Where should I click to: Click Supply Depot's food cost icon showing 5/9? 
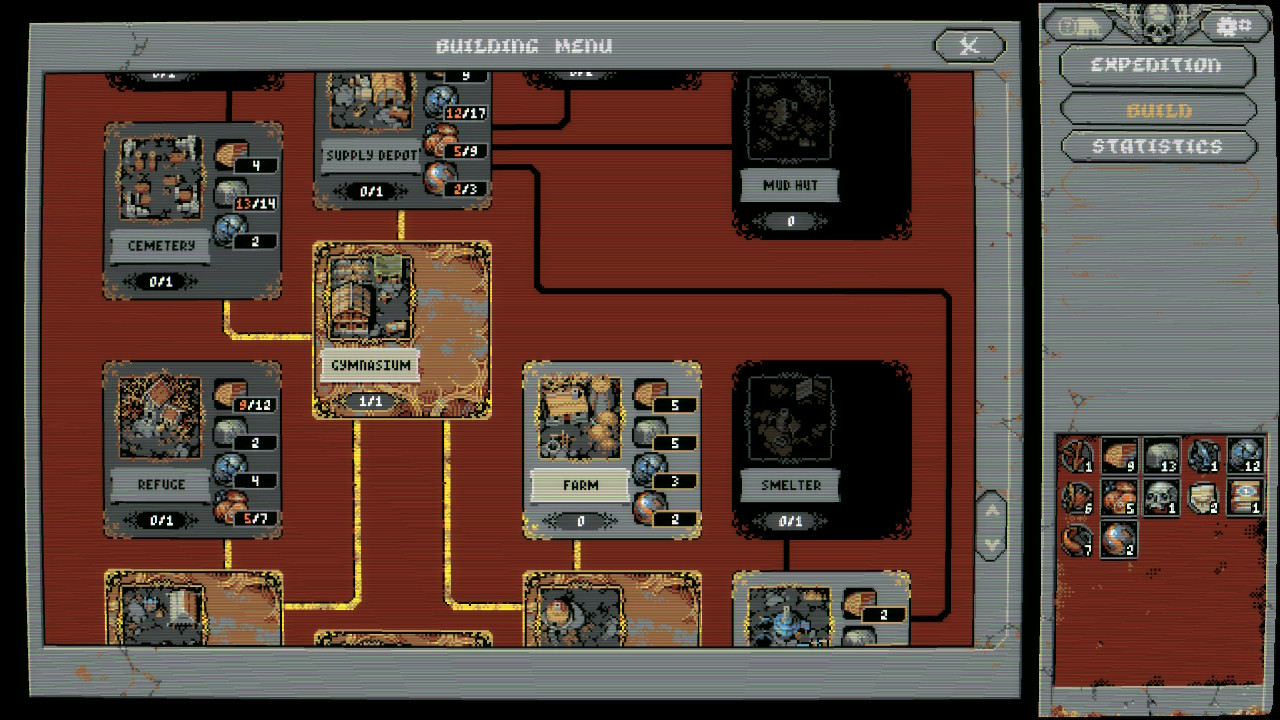[441, 140]
